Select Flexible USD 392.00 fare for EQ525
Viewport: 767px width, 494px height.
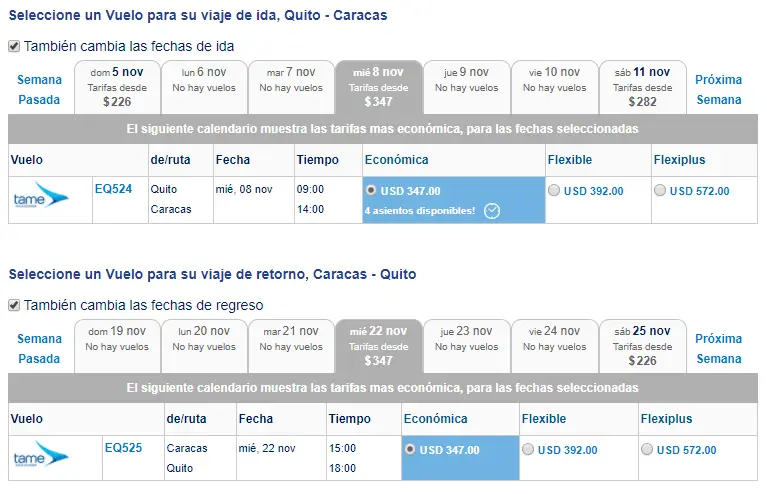pos(528,450)
